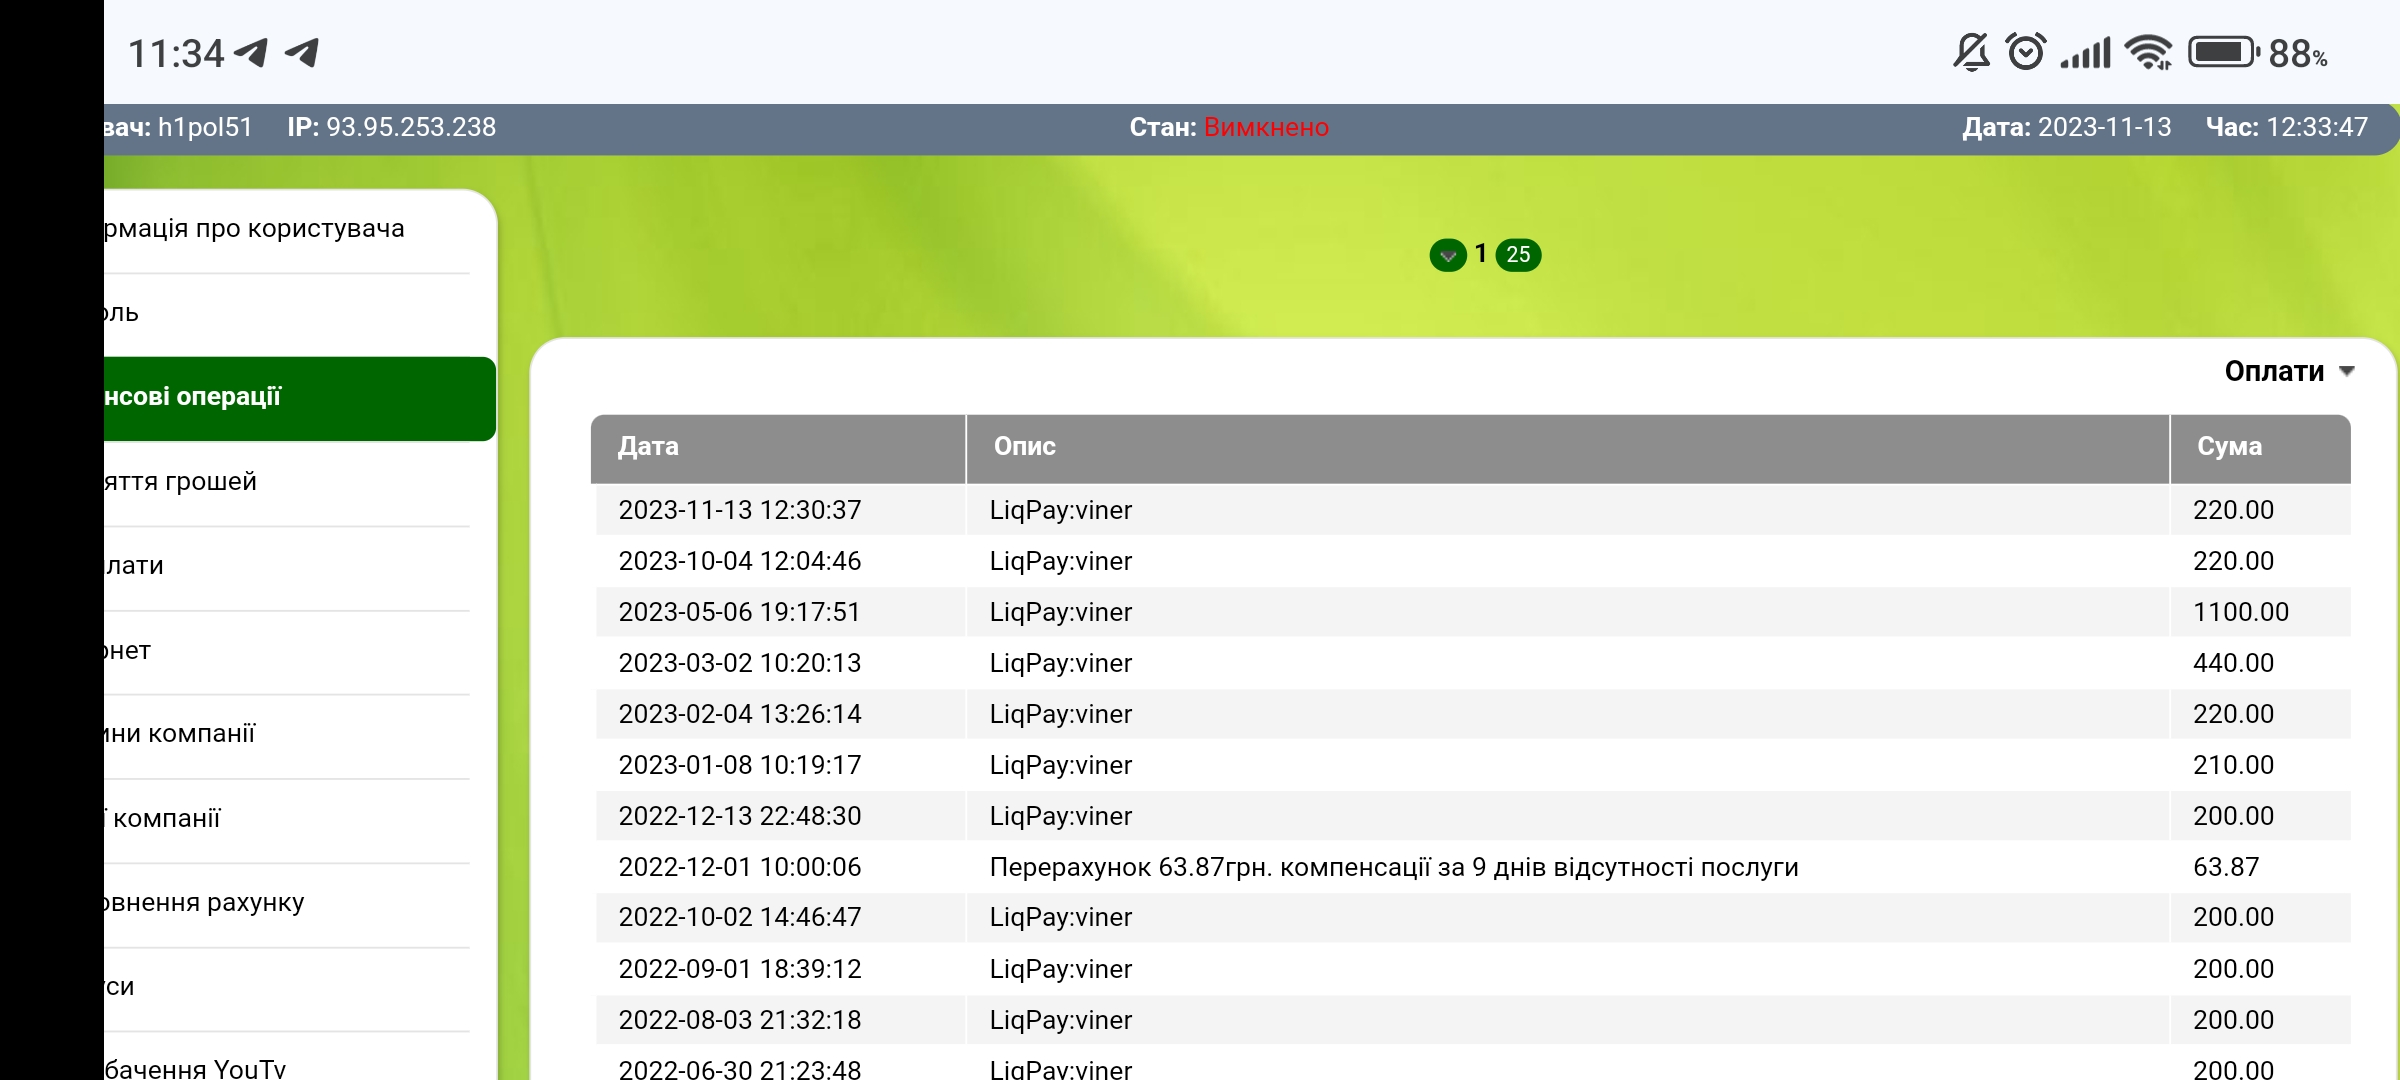Tap the Wi-Fi status icon

click(x=2148, y=53)
